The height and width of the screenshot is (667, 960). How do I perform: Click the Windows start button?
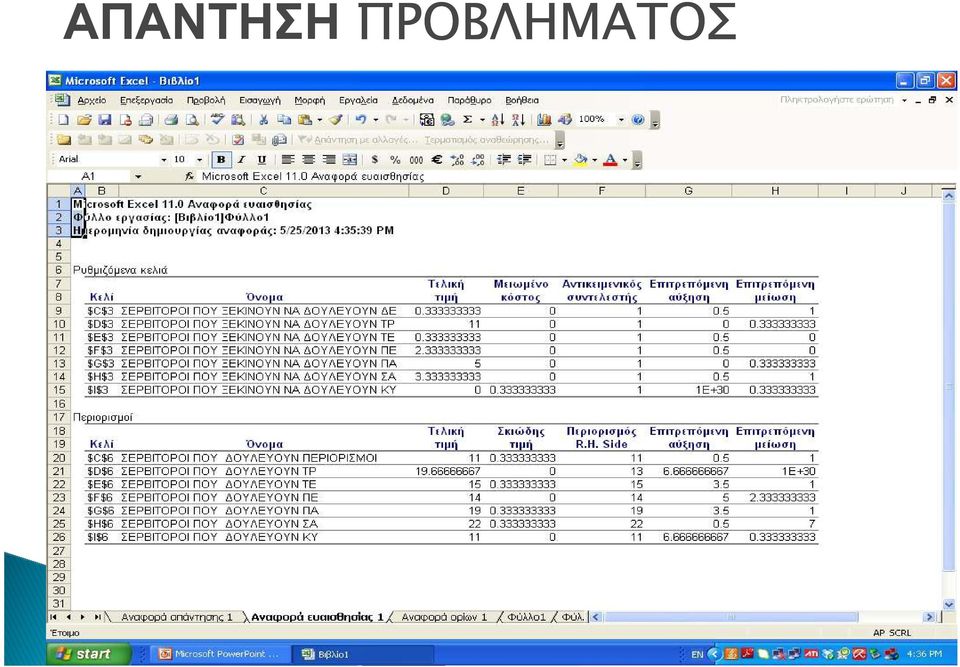pos(89,654)
